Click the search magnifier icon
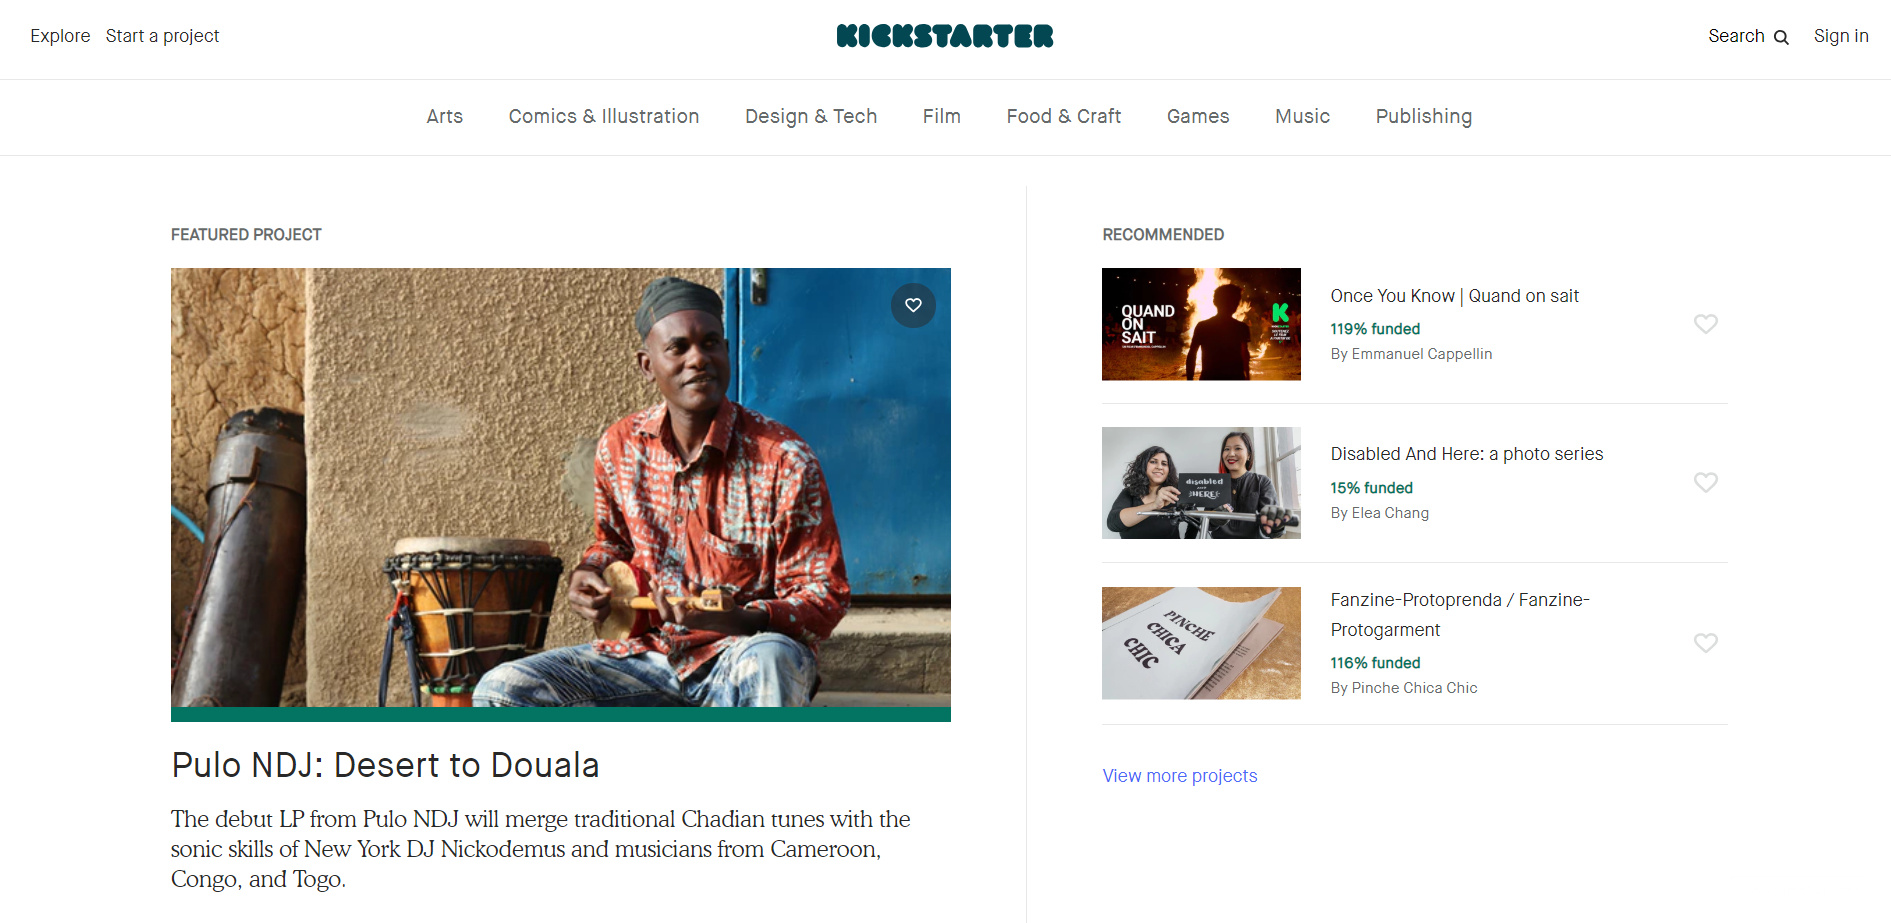Image resolution: width=1891 pixels, height=923 pixels. pyautogui.click(x=1781, y=37)
